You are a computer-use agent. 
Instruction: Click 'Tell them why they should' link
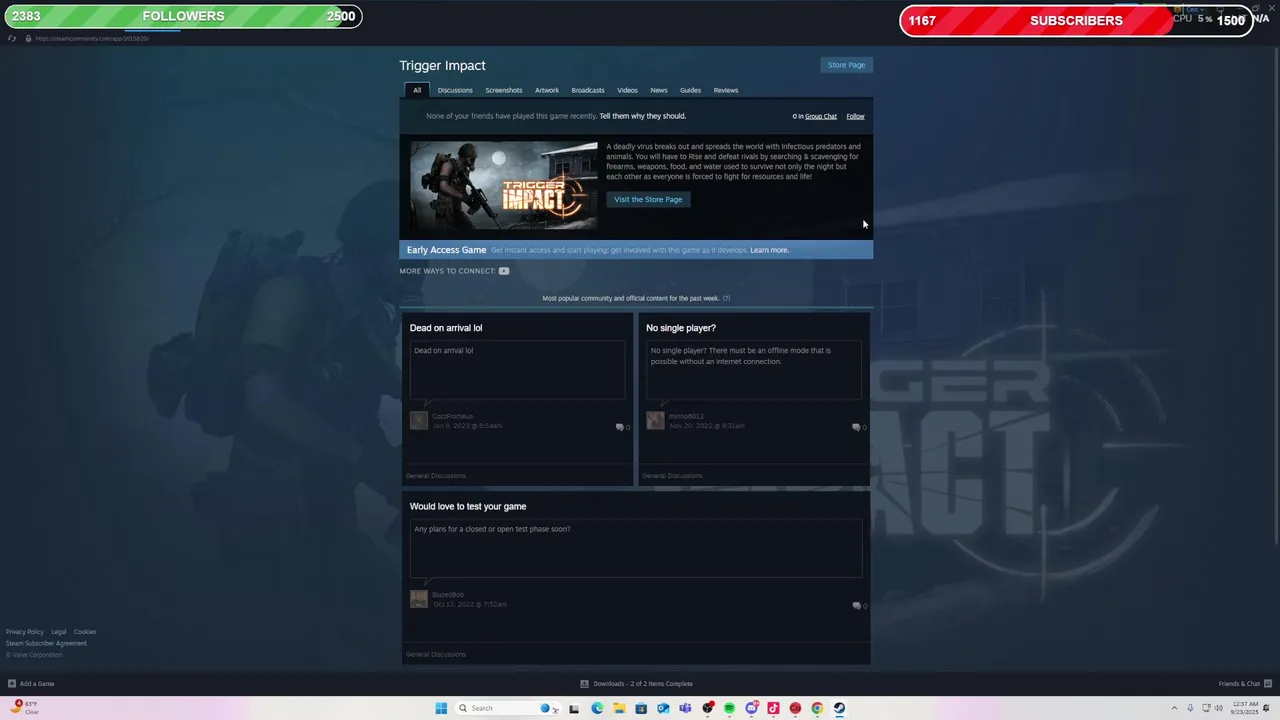[643, 116]
